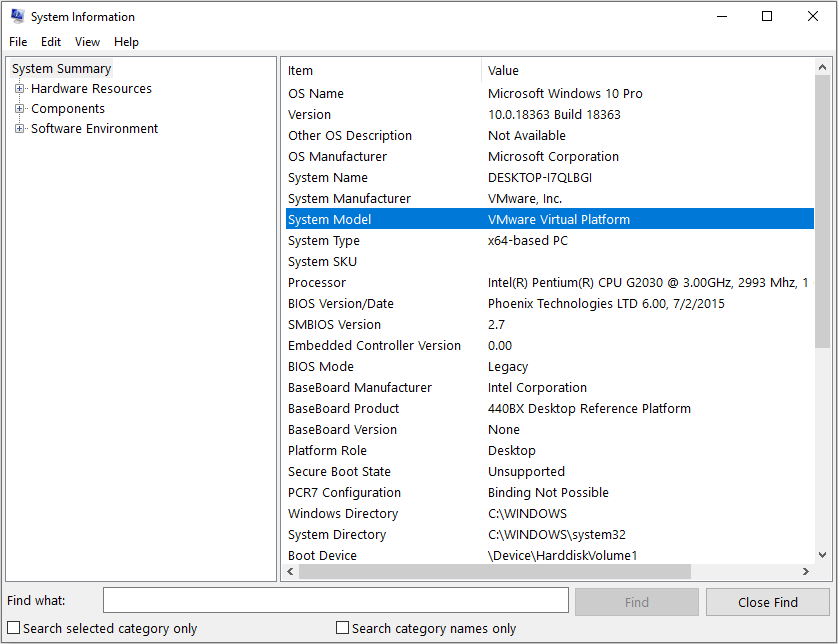Select the System Manufacturer row
The height and width of the screenshot is (644, 838).
pos(550,198)
